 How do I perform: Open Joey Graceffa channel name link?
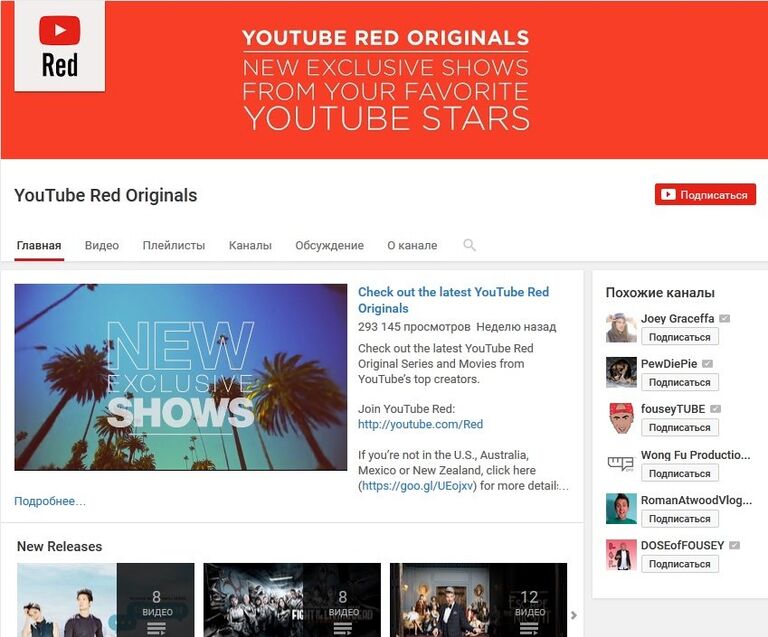click(677, 318)
